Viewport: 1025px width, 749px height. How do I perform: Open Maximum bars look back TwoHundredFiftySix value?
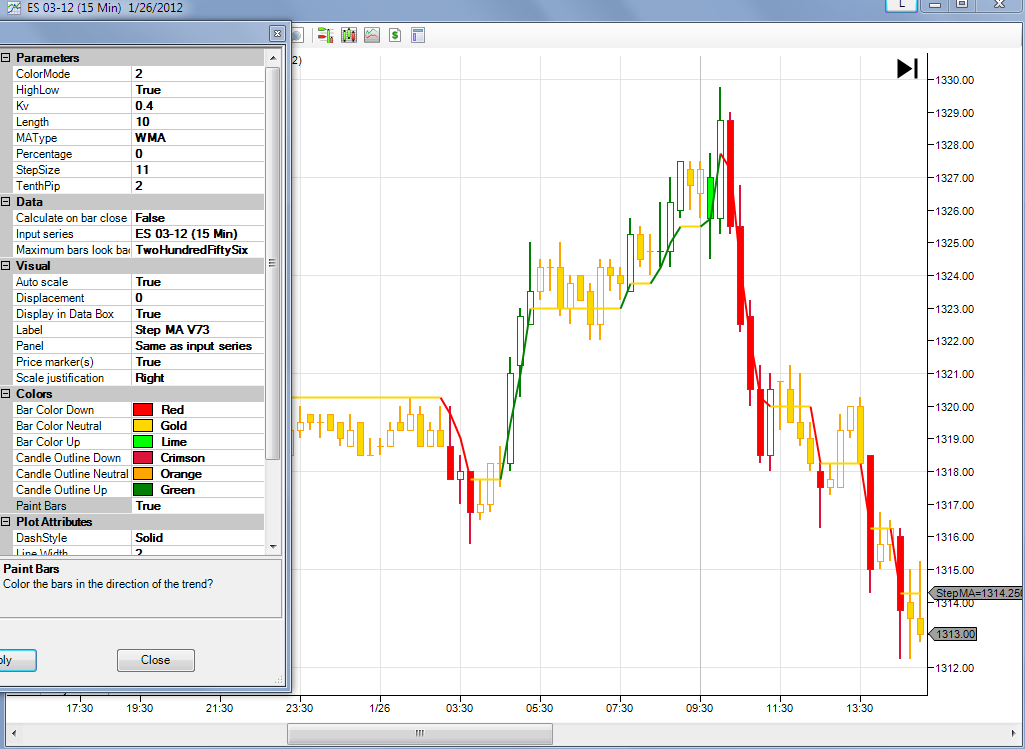[x=198, y=250]
